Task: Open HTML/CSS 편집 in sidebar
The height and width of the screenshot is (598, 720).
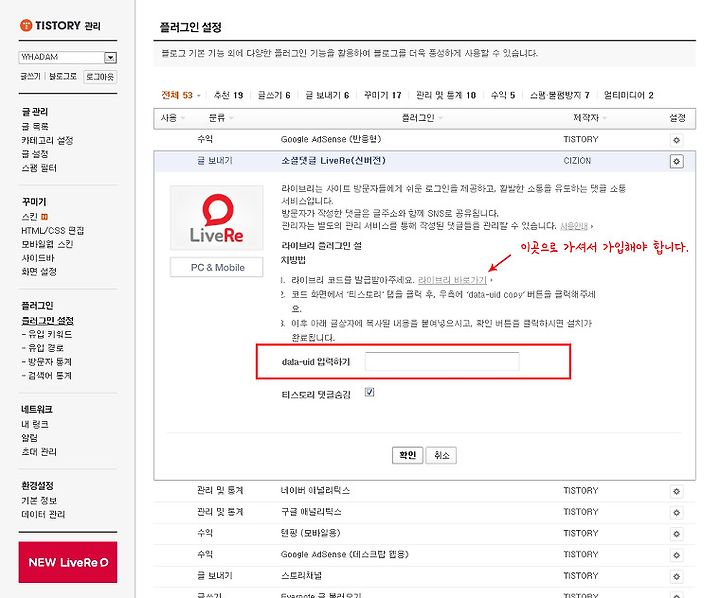Action: pyautogui.click(x=52, y=230)
